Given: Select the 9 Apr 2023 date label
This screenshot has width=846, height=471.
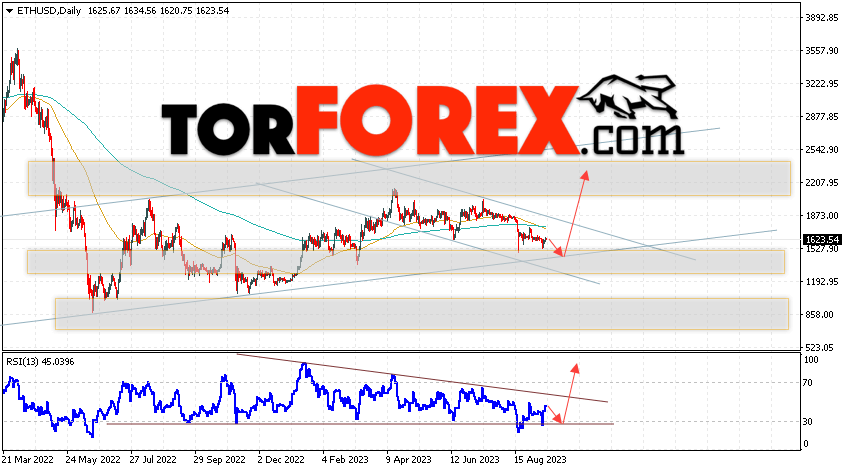Looking at the screenshot, I should pyautogui.click(x=408, y=460).
